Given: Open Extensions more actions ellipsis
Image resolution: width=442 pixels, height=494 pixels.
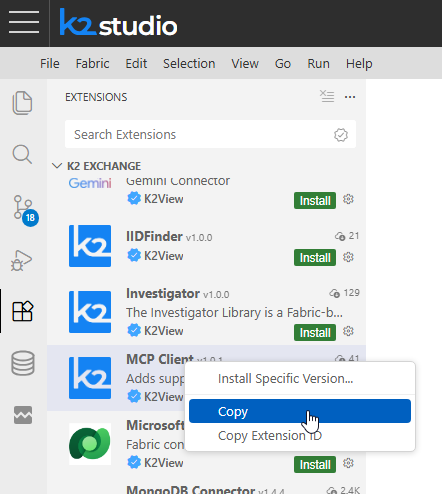Looking at the screenshot, I should coord(350,97).
